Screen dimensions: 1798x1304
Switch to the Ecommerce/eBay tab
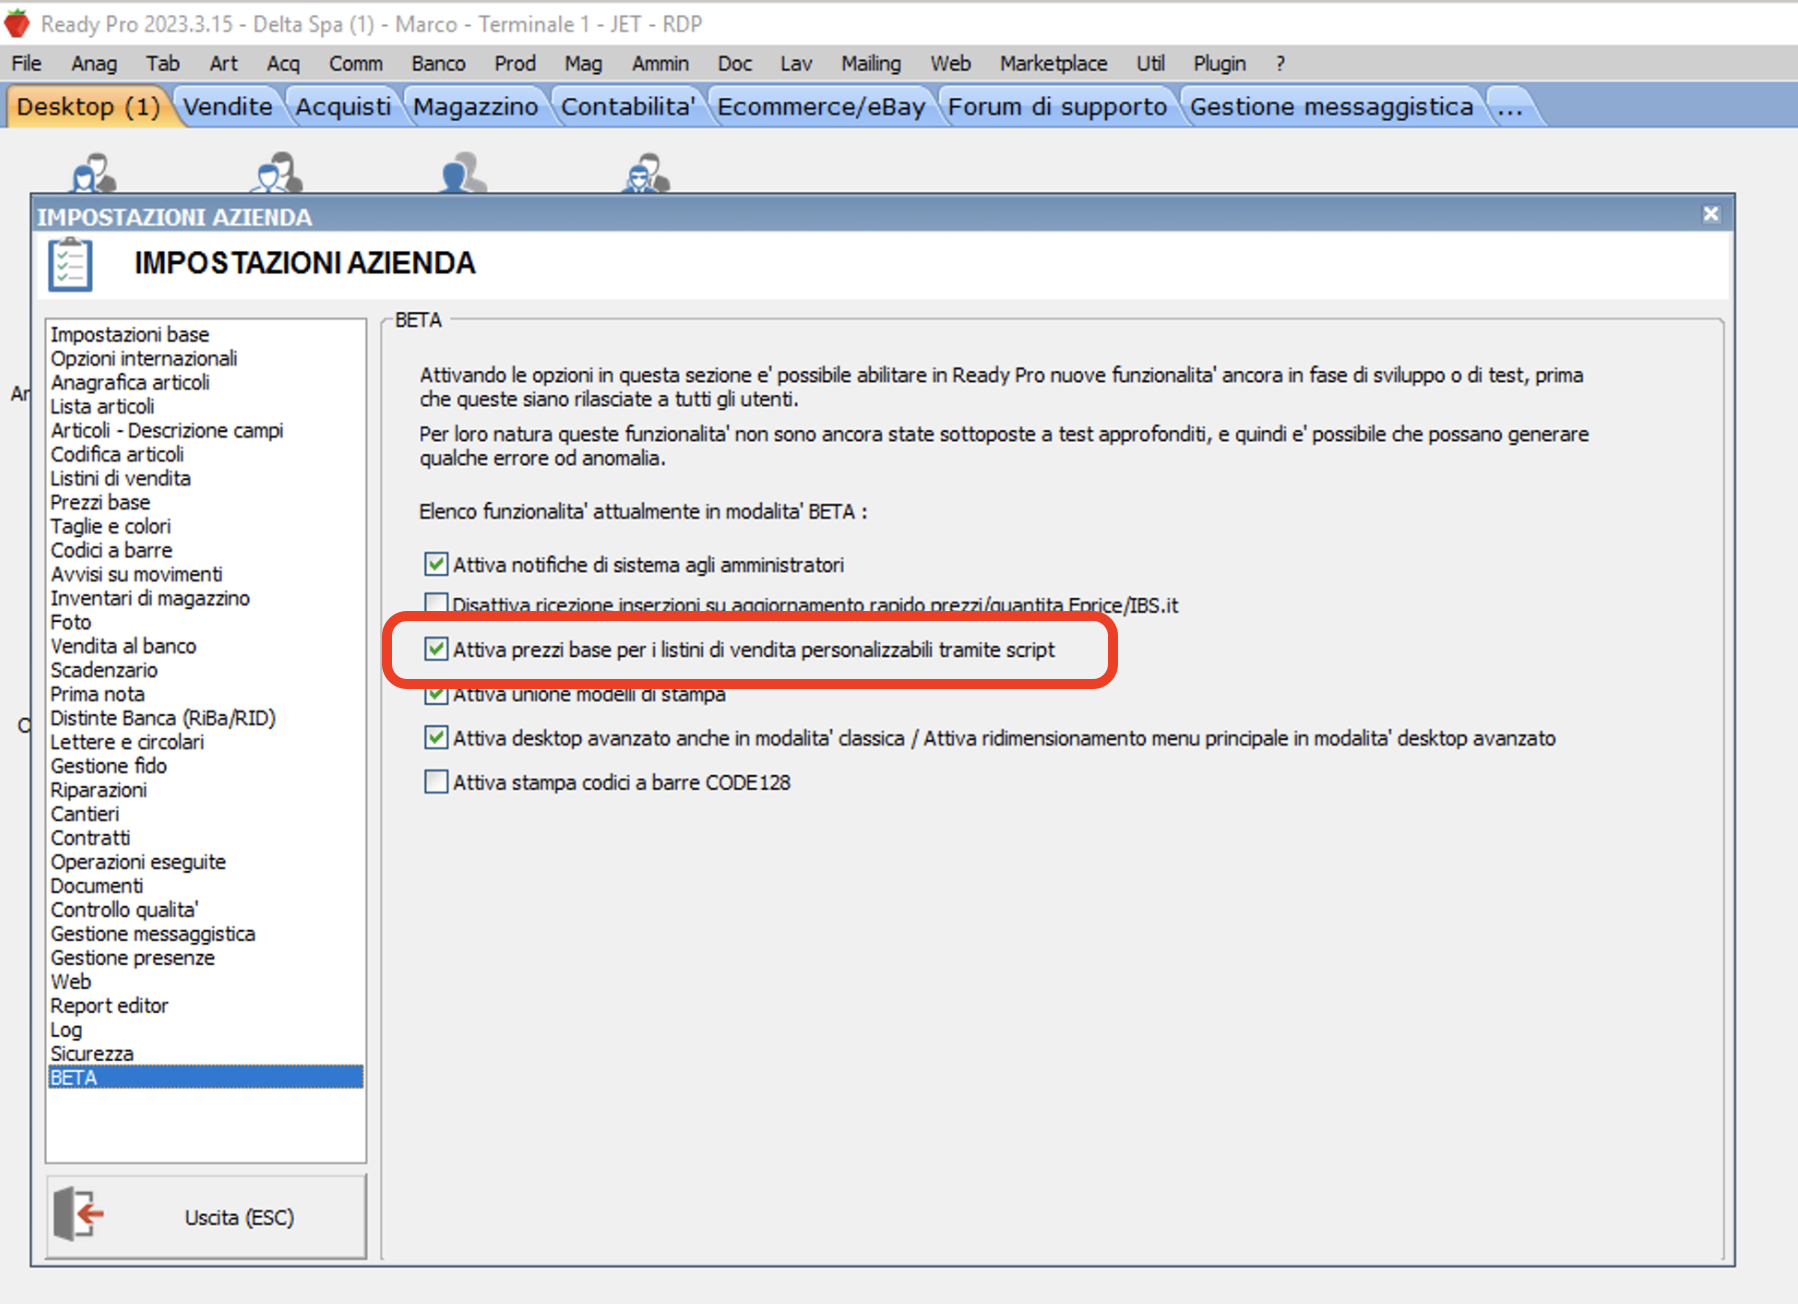point(821,106)
